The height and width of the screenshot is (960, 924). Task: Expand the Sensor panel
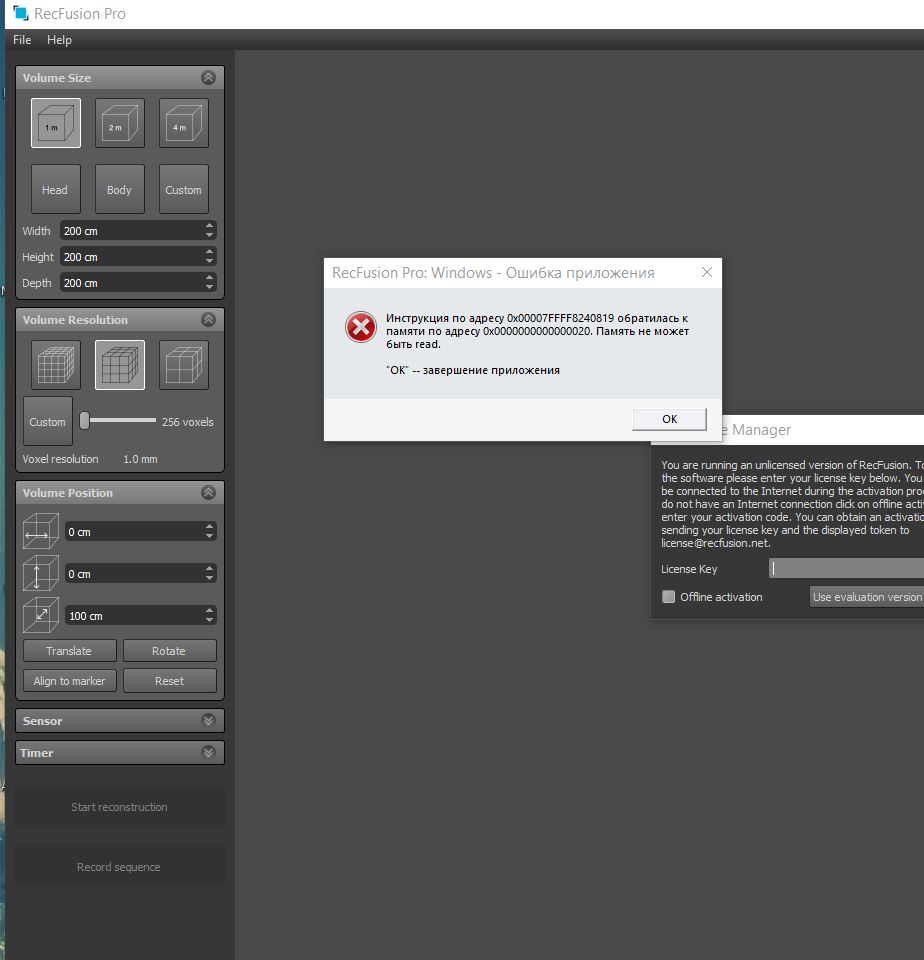click(x=208, y=721)
